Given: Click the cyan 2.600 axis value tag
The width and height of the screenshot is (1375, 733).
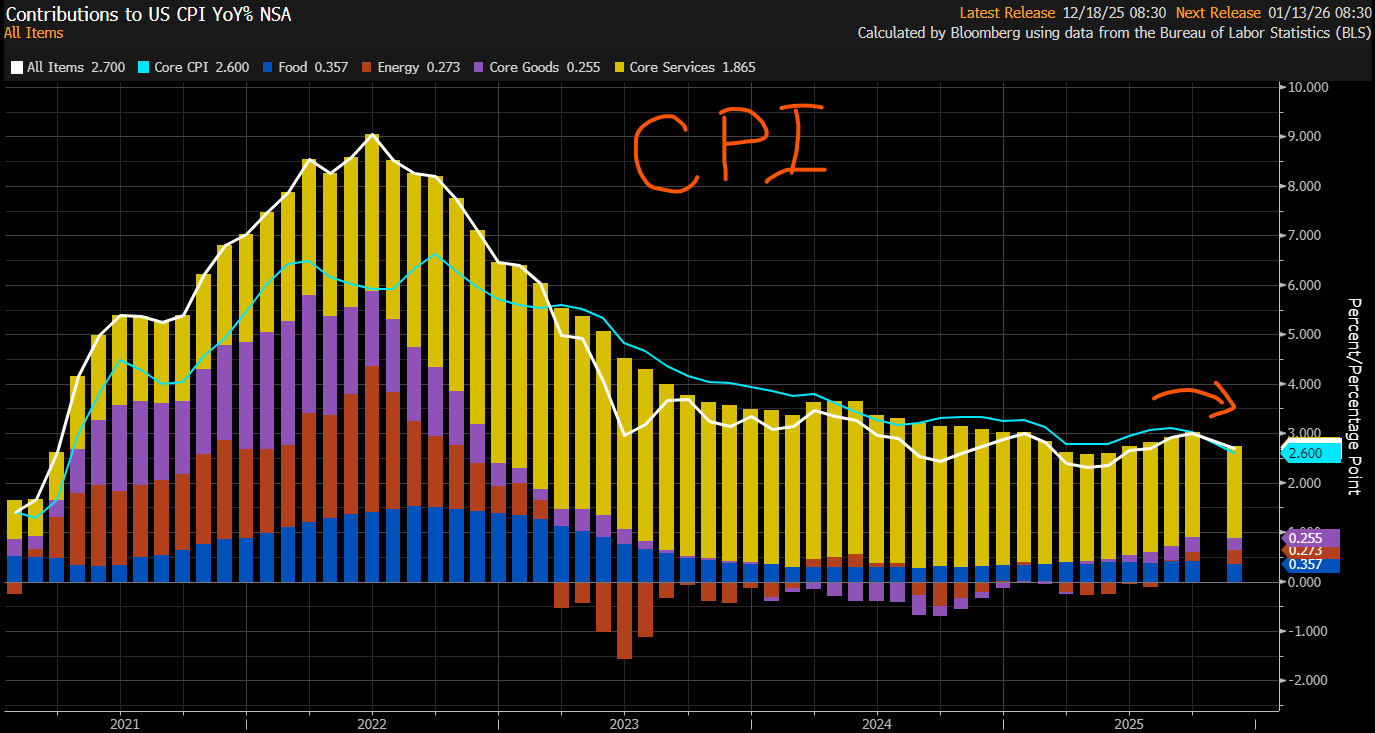Looking at the screenshot, I should pyautogui.click(x=1309, y=453).
